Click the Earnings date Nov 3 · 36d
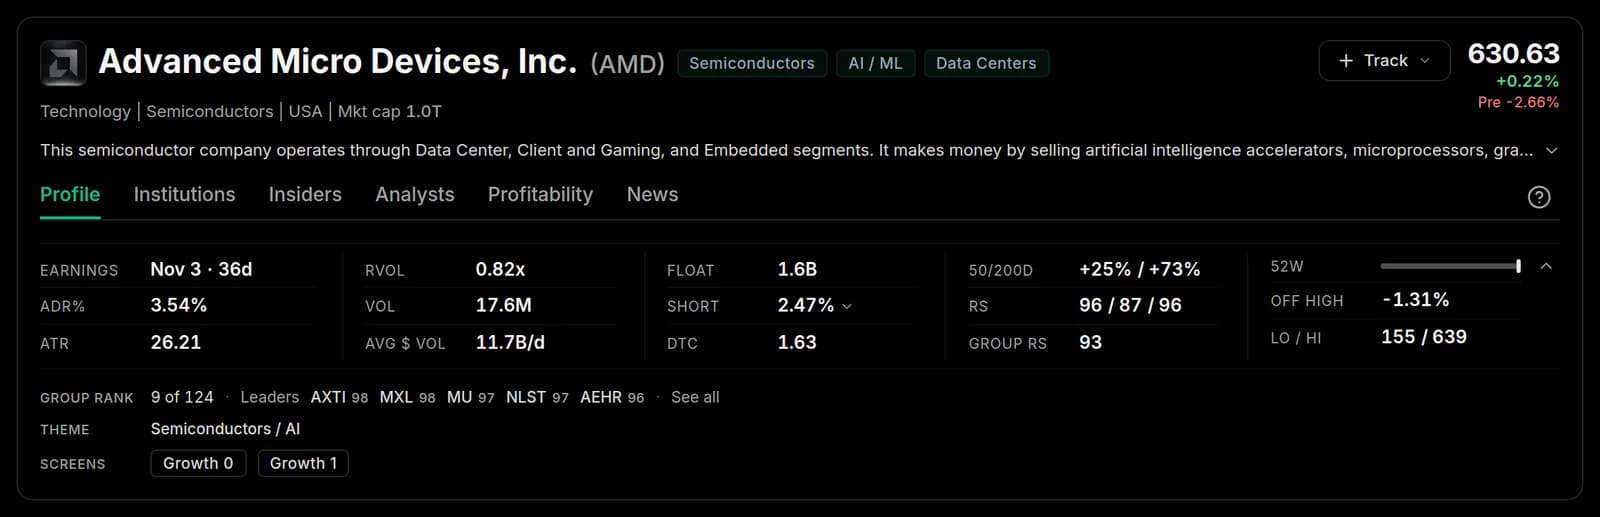The height and width of the screenshot is (517, 1600). (x=201, y=269)
